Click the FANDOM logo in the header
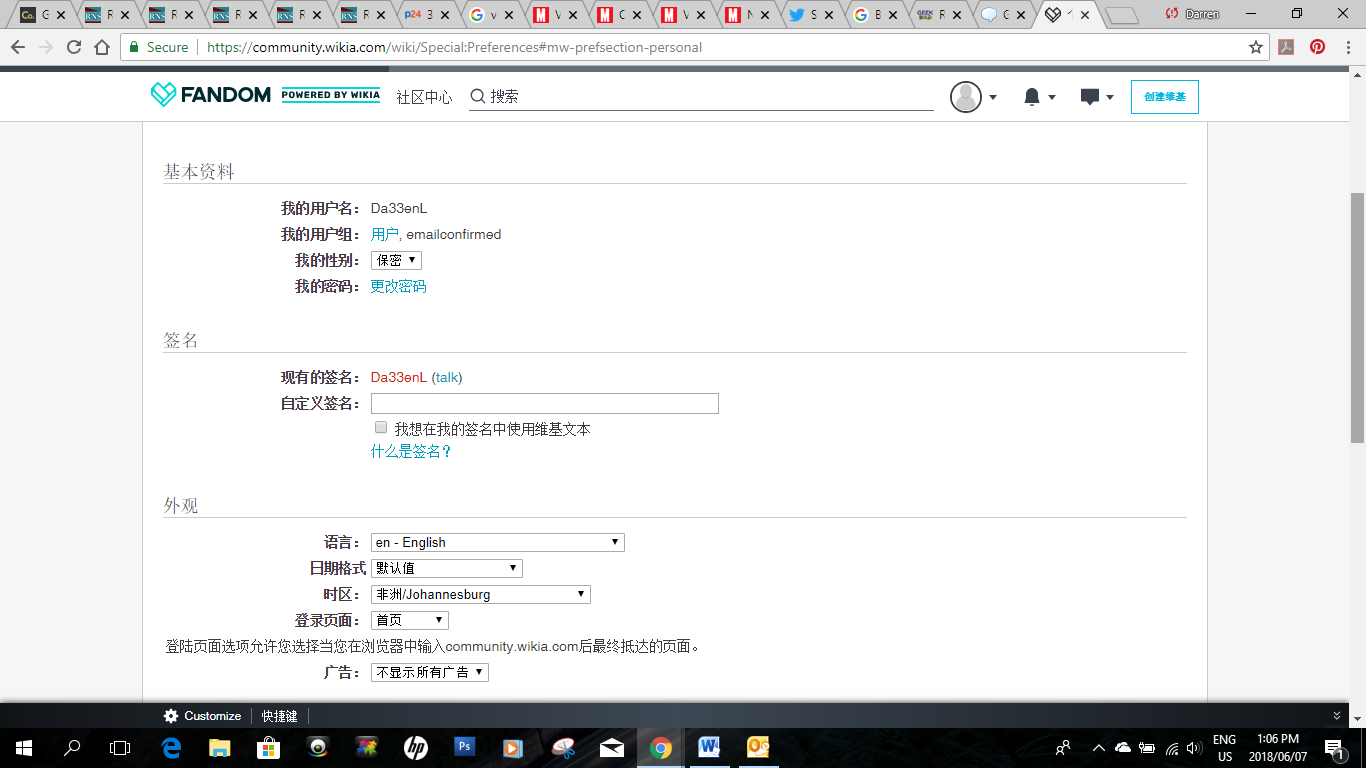This screenshot has width=1366, height=768. click(211, 95)
